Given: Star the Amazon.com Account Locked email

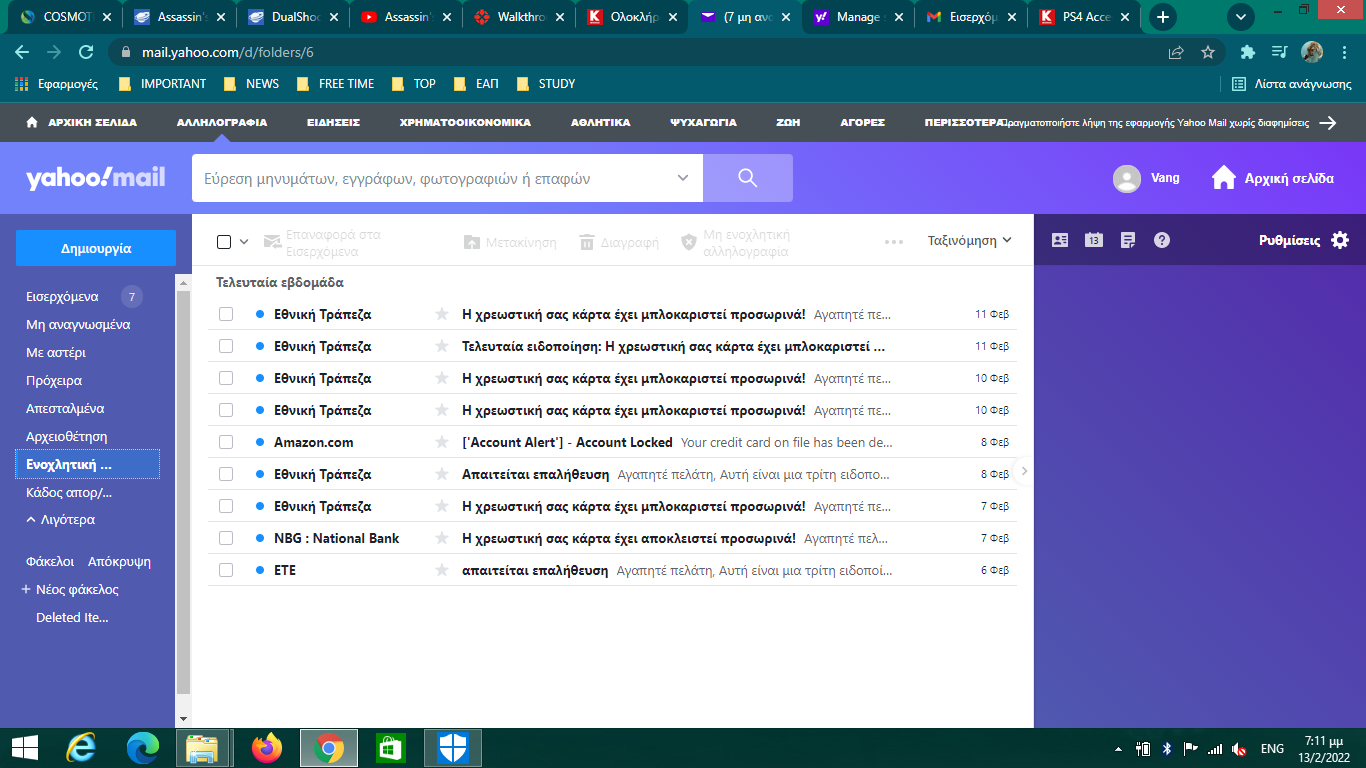Looking at the screenshot, I should click(x=442, y=442).
